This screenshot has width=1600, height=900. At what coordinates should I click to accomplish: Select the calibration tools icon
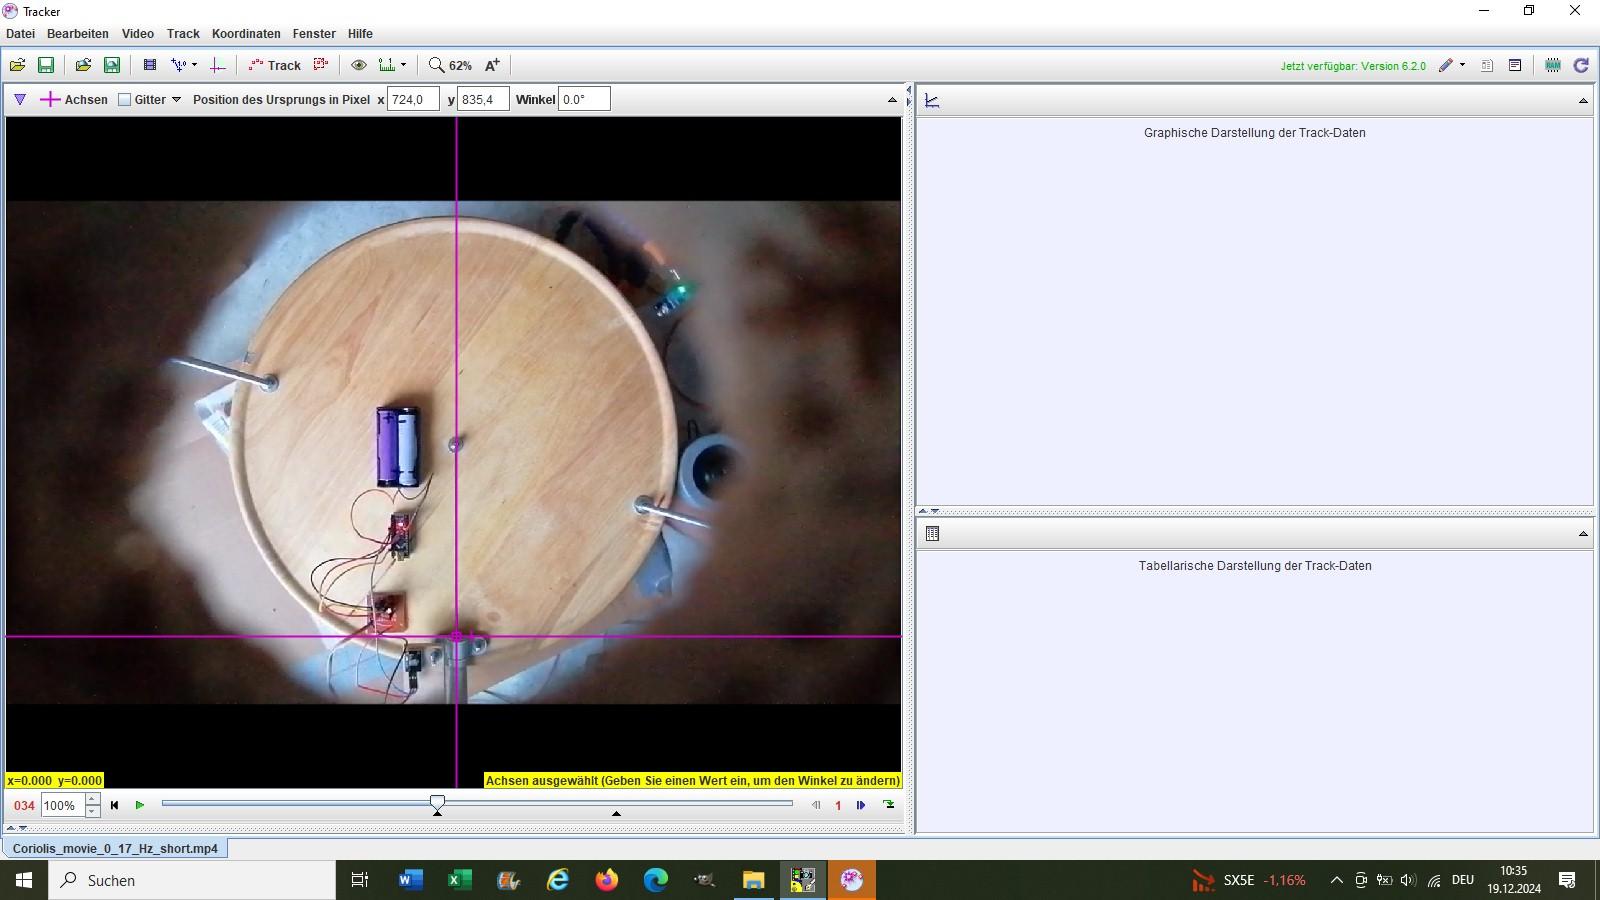pyautogui.click(x=179, y=65)
